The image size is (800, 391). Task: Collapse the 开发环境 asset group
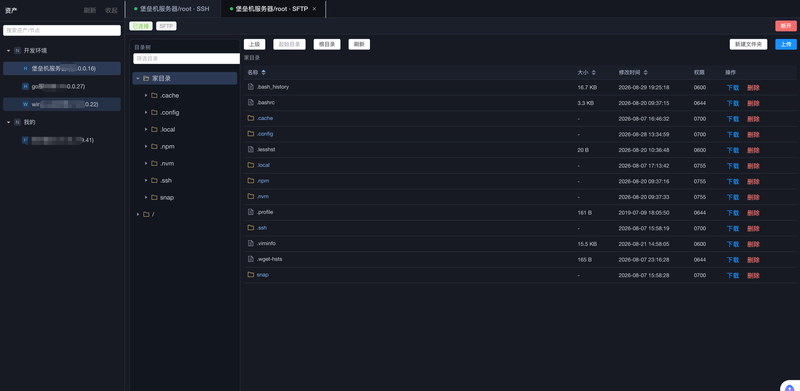(8, 51)
